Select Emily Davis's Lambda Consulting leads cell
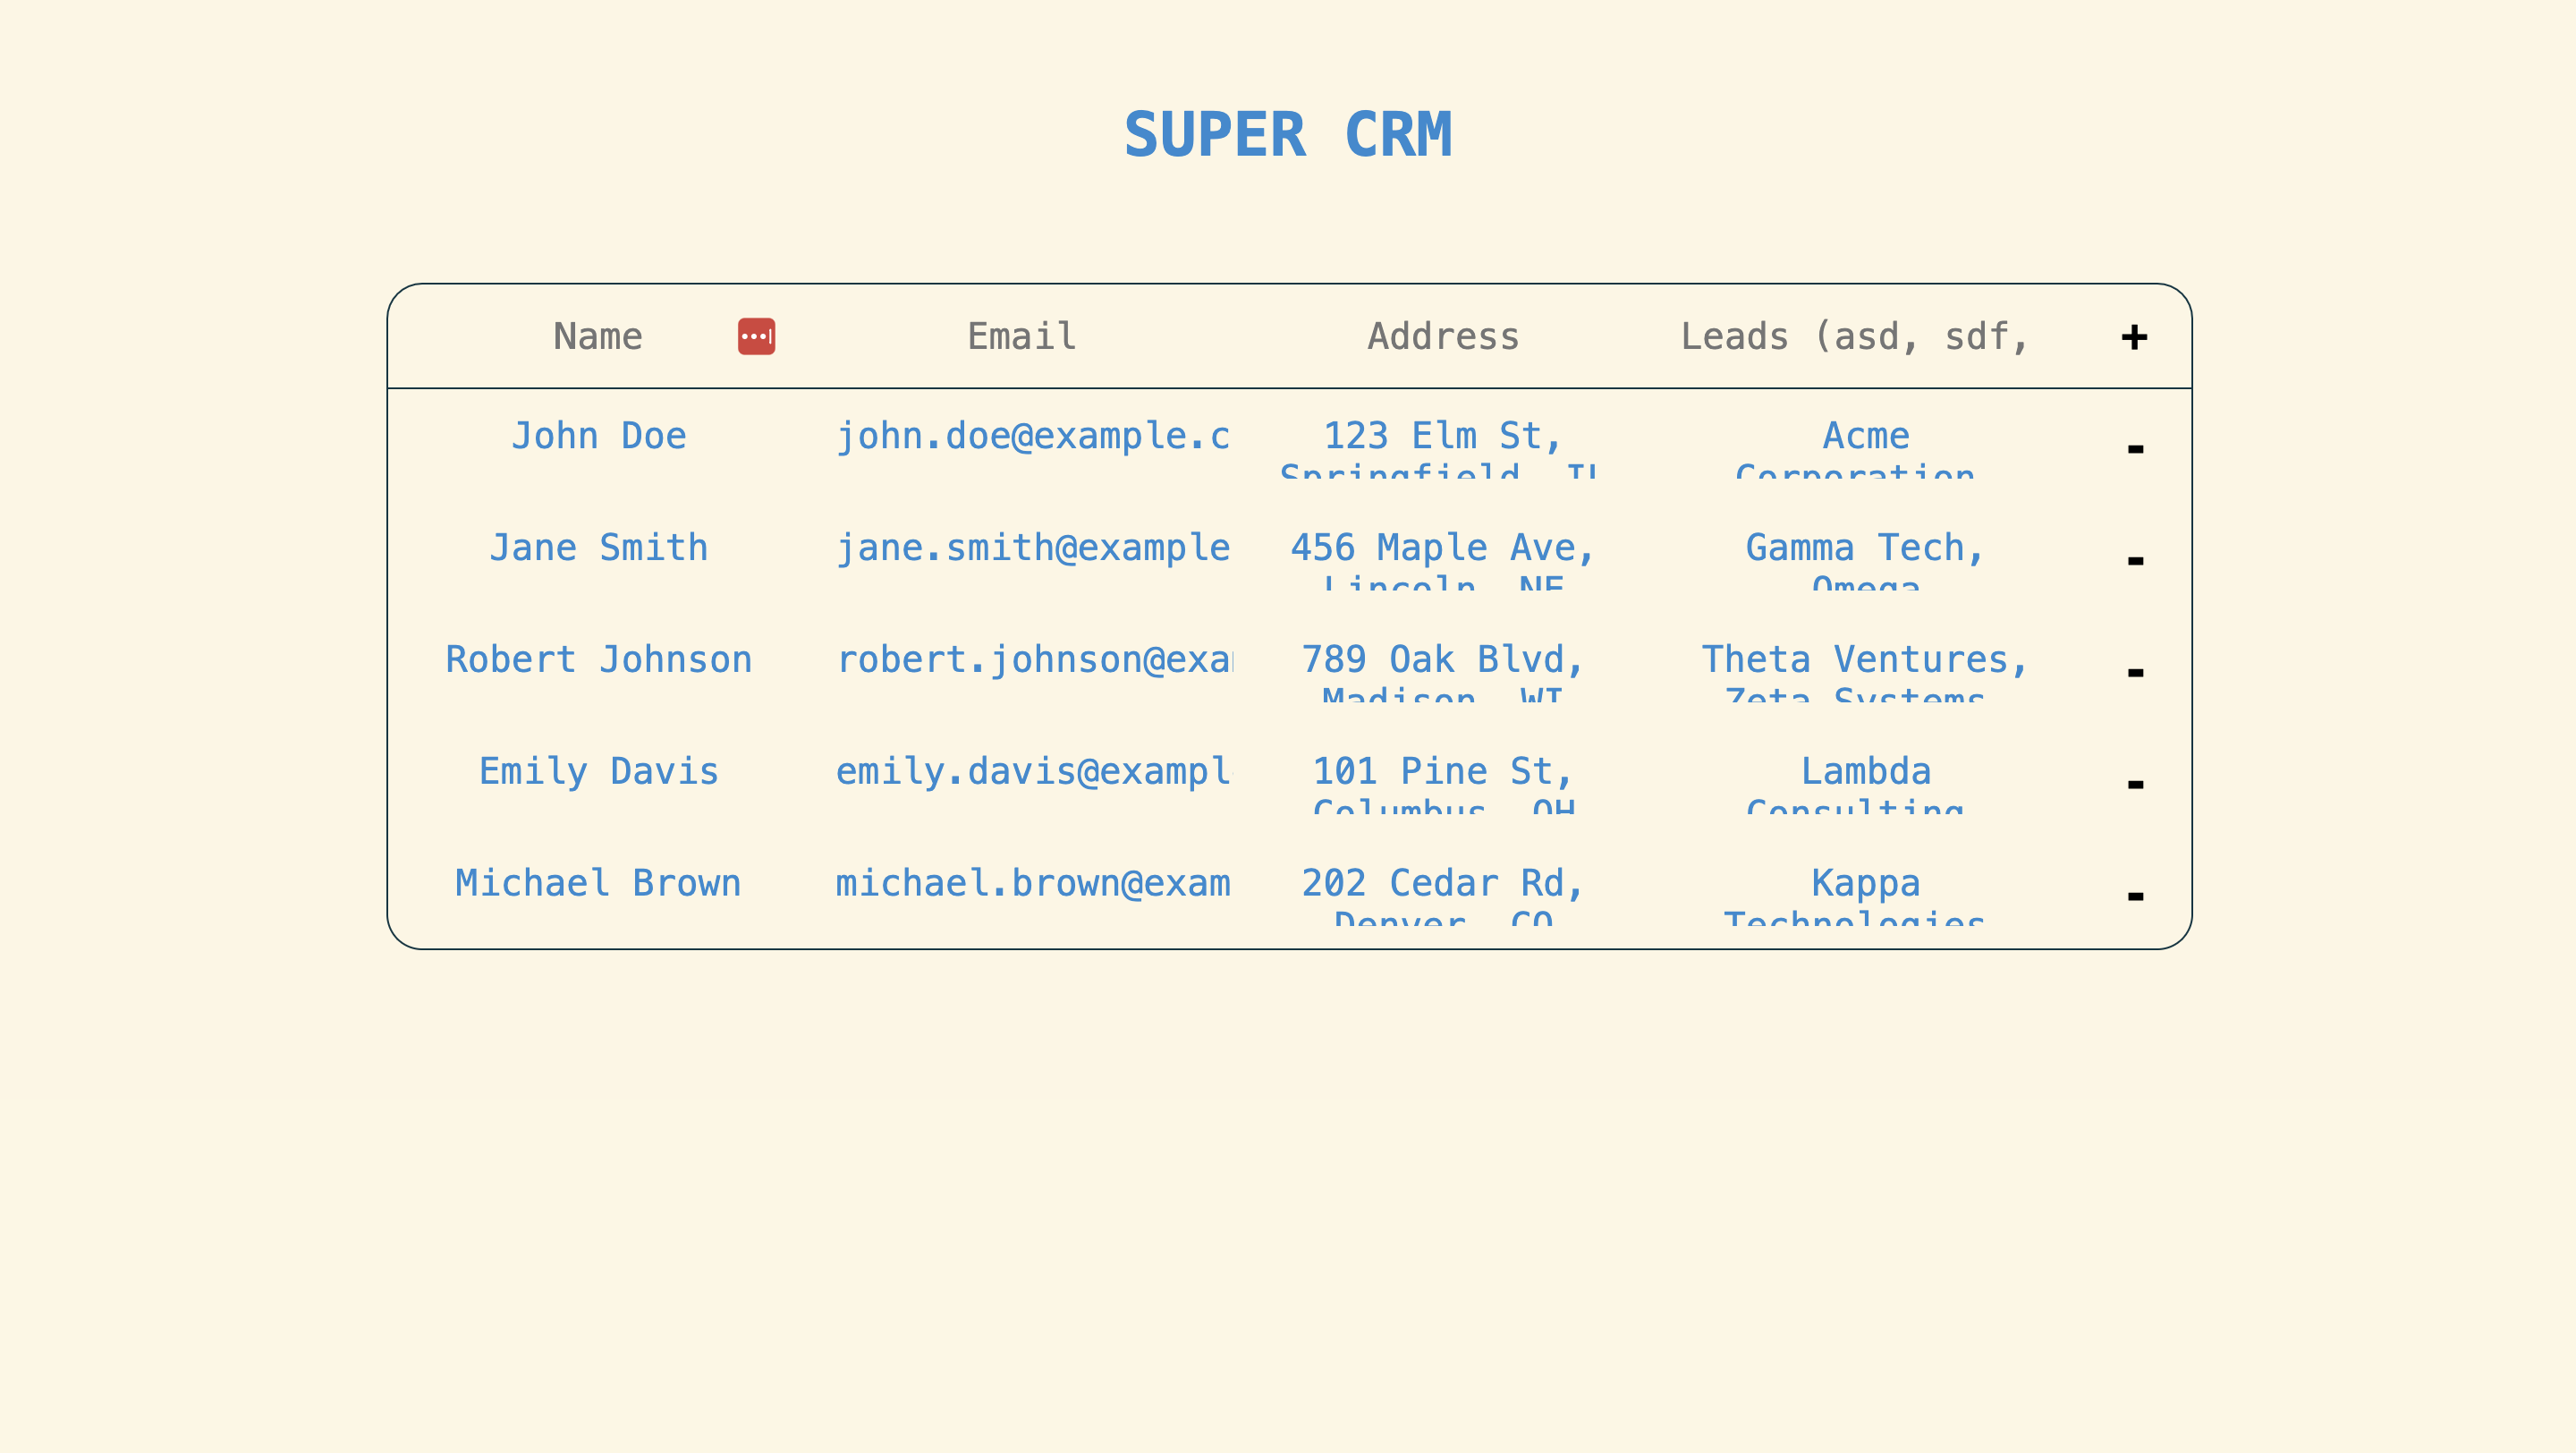 click(x=1866, y=785)
